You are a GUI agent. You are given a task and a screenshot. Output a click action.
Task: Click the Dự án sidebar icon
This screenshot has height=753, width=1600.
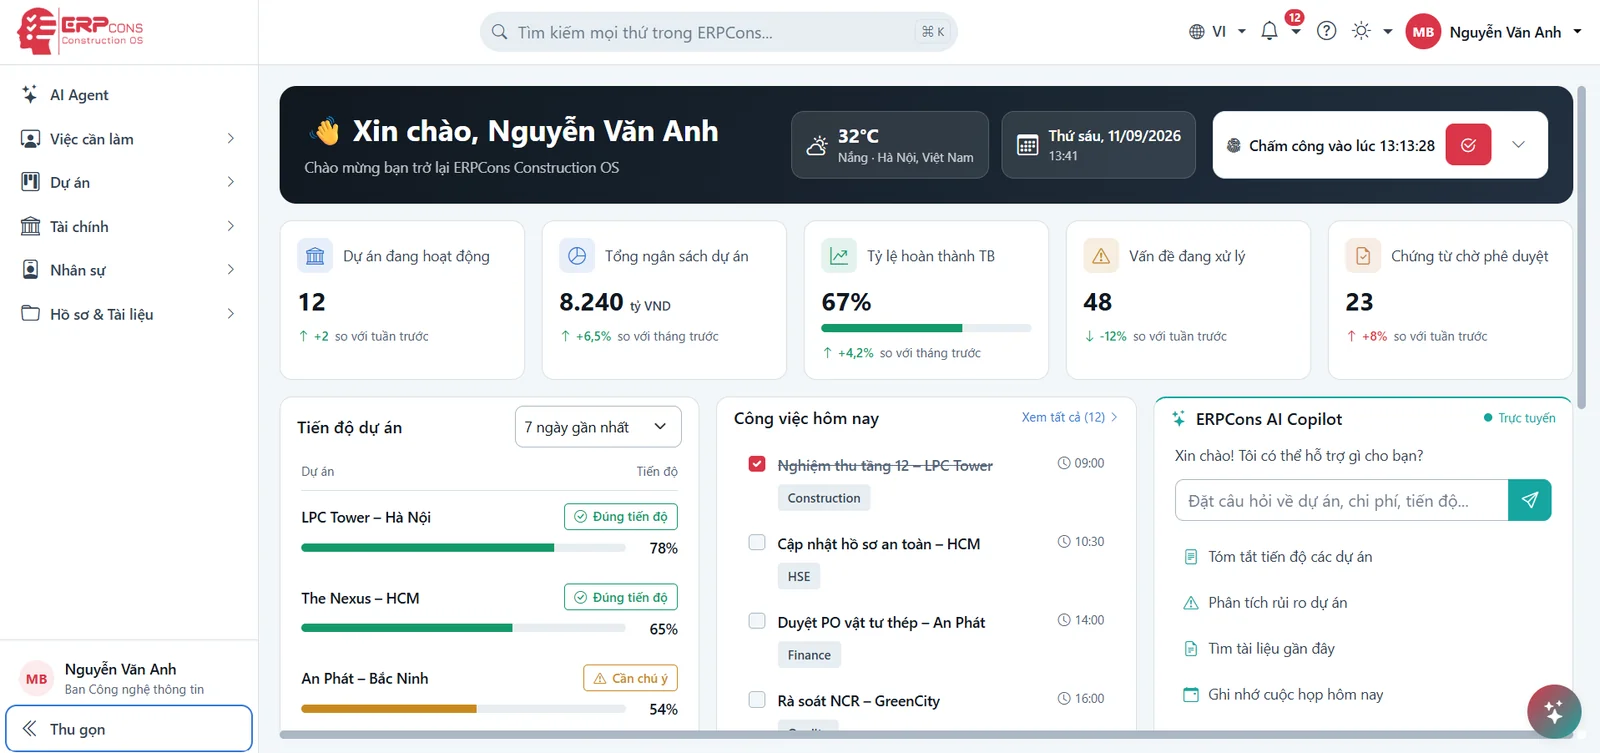(31, 182)
